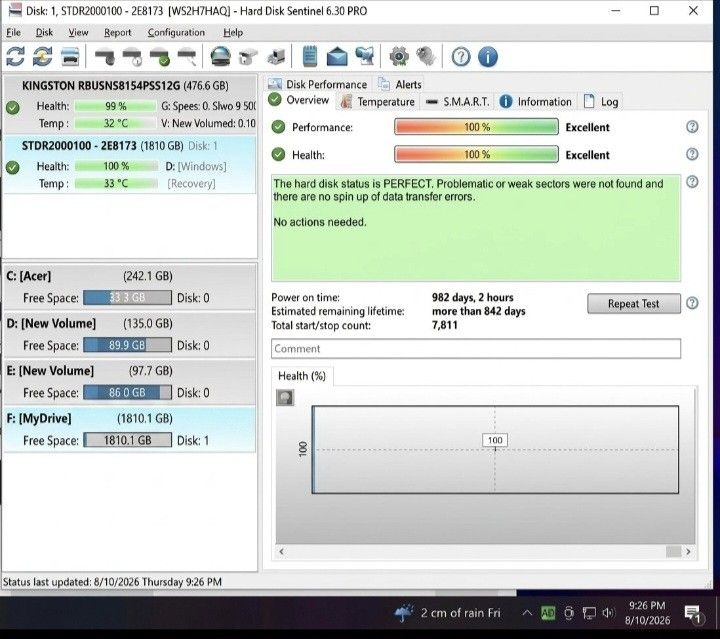The height and width of the screenshot is (639, 720).
Task: Select the D: [New Volume] partition
Action: (x=130, y=335)
